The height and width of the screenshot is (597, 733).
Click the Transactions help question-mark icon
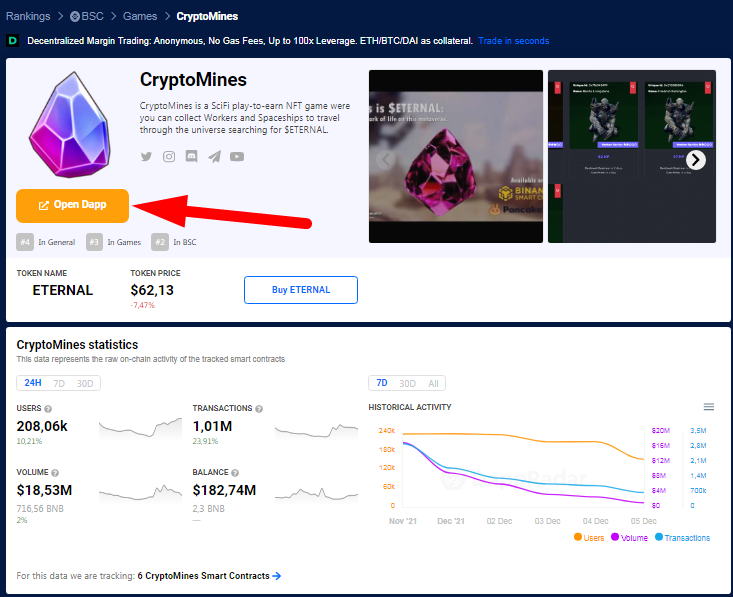(259, 409)
